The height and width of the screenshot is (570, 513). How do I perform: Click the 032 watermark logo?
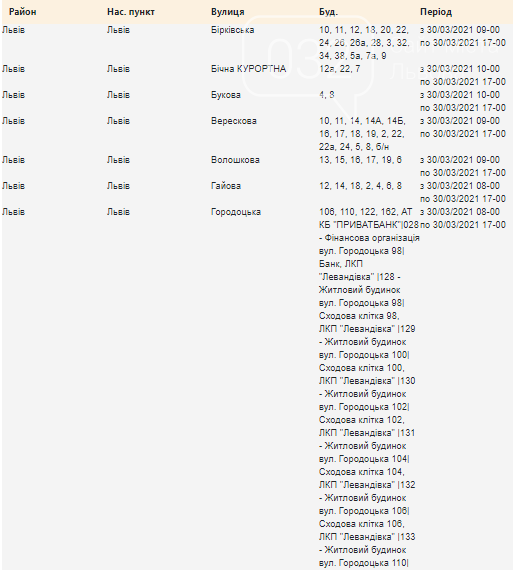coord(308,56)
